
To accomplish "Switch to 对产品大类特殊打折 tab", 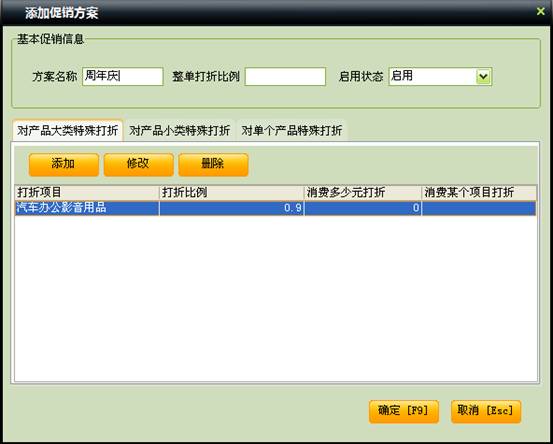I will click(x=67, y=131).
